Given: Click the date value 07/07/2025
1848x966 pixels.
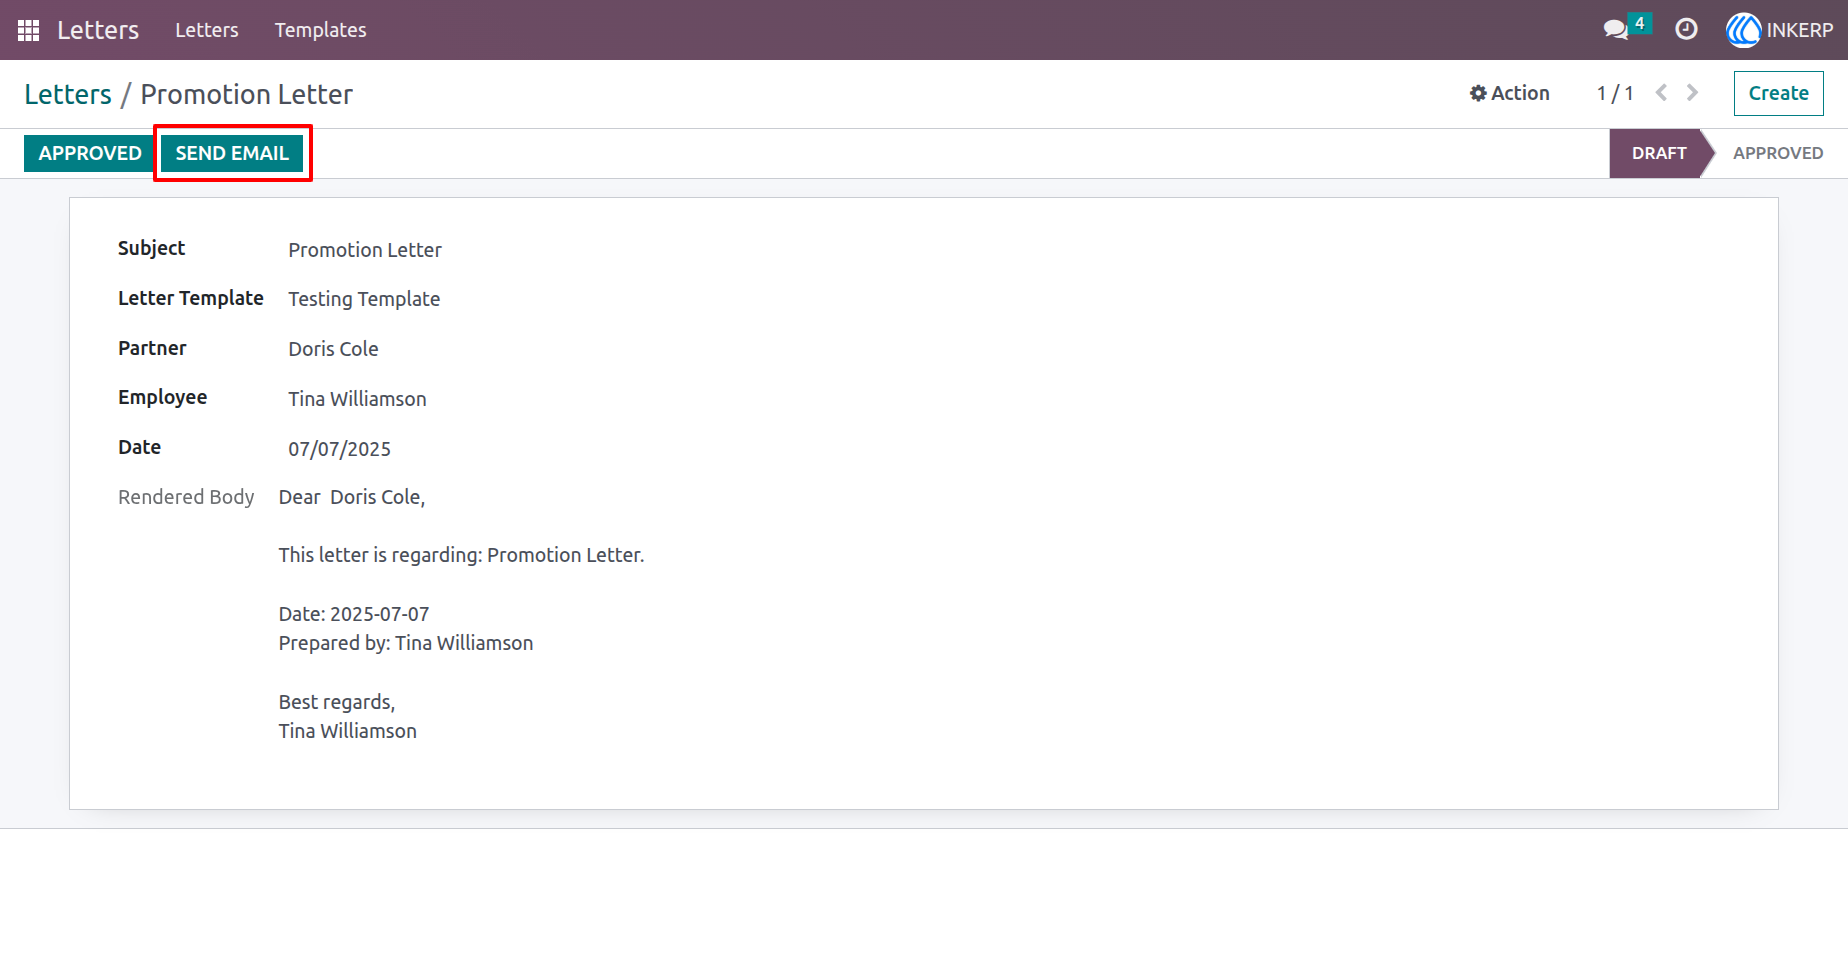Looking at the screenshot, I should point(339,449).
